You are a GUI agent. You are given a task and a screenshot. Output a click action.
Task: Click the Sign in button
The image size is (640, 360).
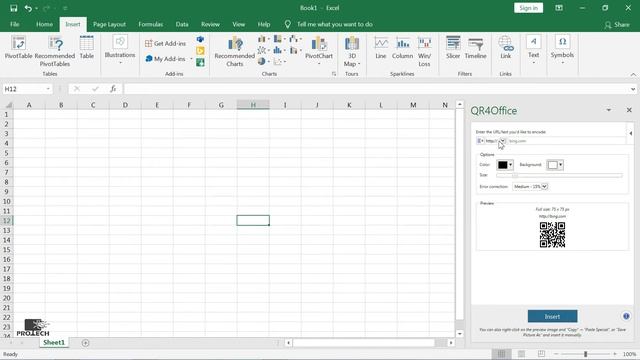click(x=528, y=8)
